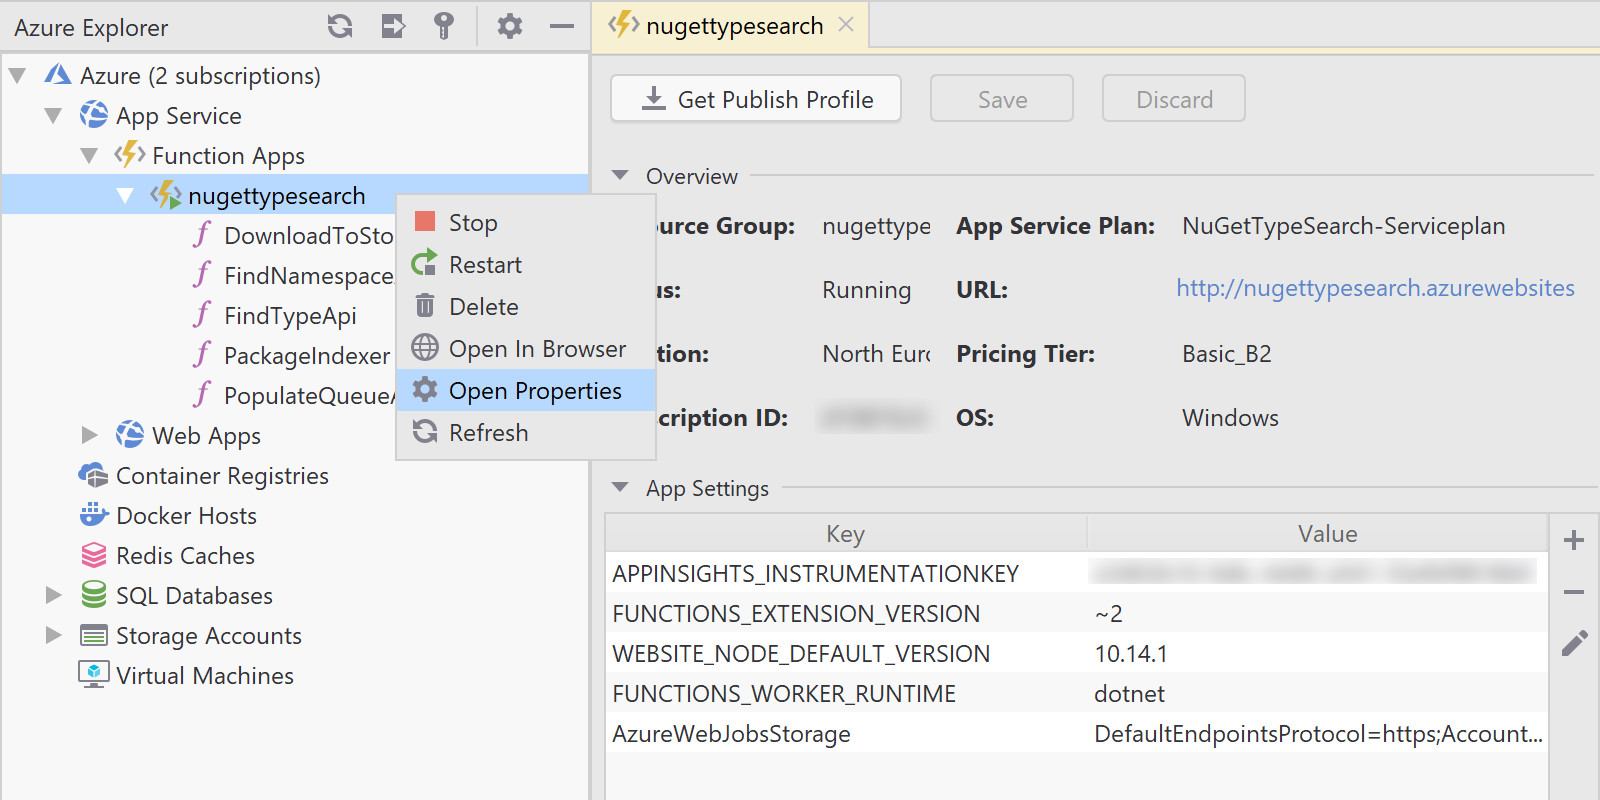
Task: Click the Storage Accounts table icon
Action: click(94, 635)
